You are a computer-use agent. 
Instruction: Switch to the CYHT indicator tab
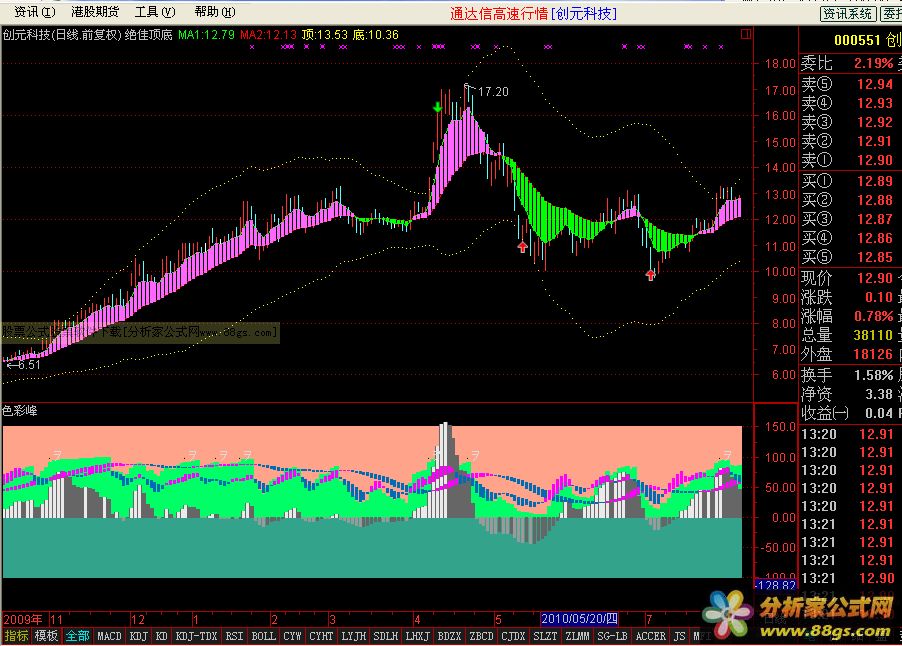coord(321,636)
